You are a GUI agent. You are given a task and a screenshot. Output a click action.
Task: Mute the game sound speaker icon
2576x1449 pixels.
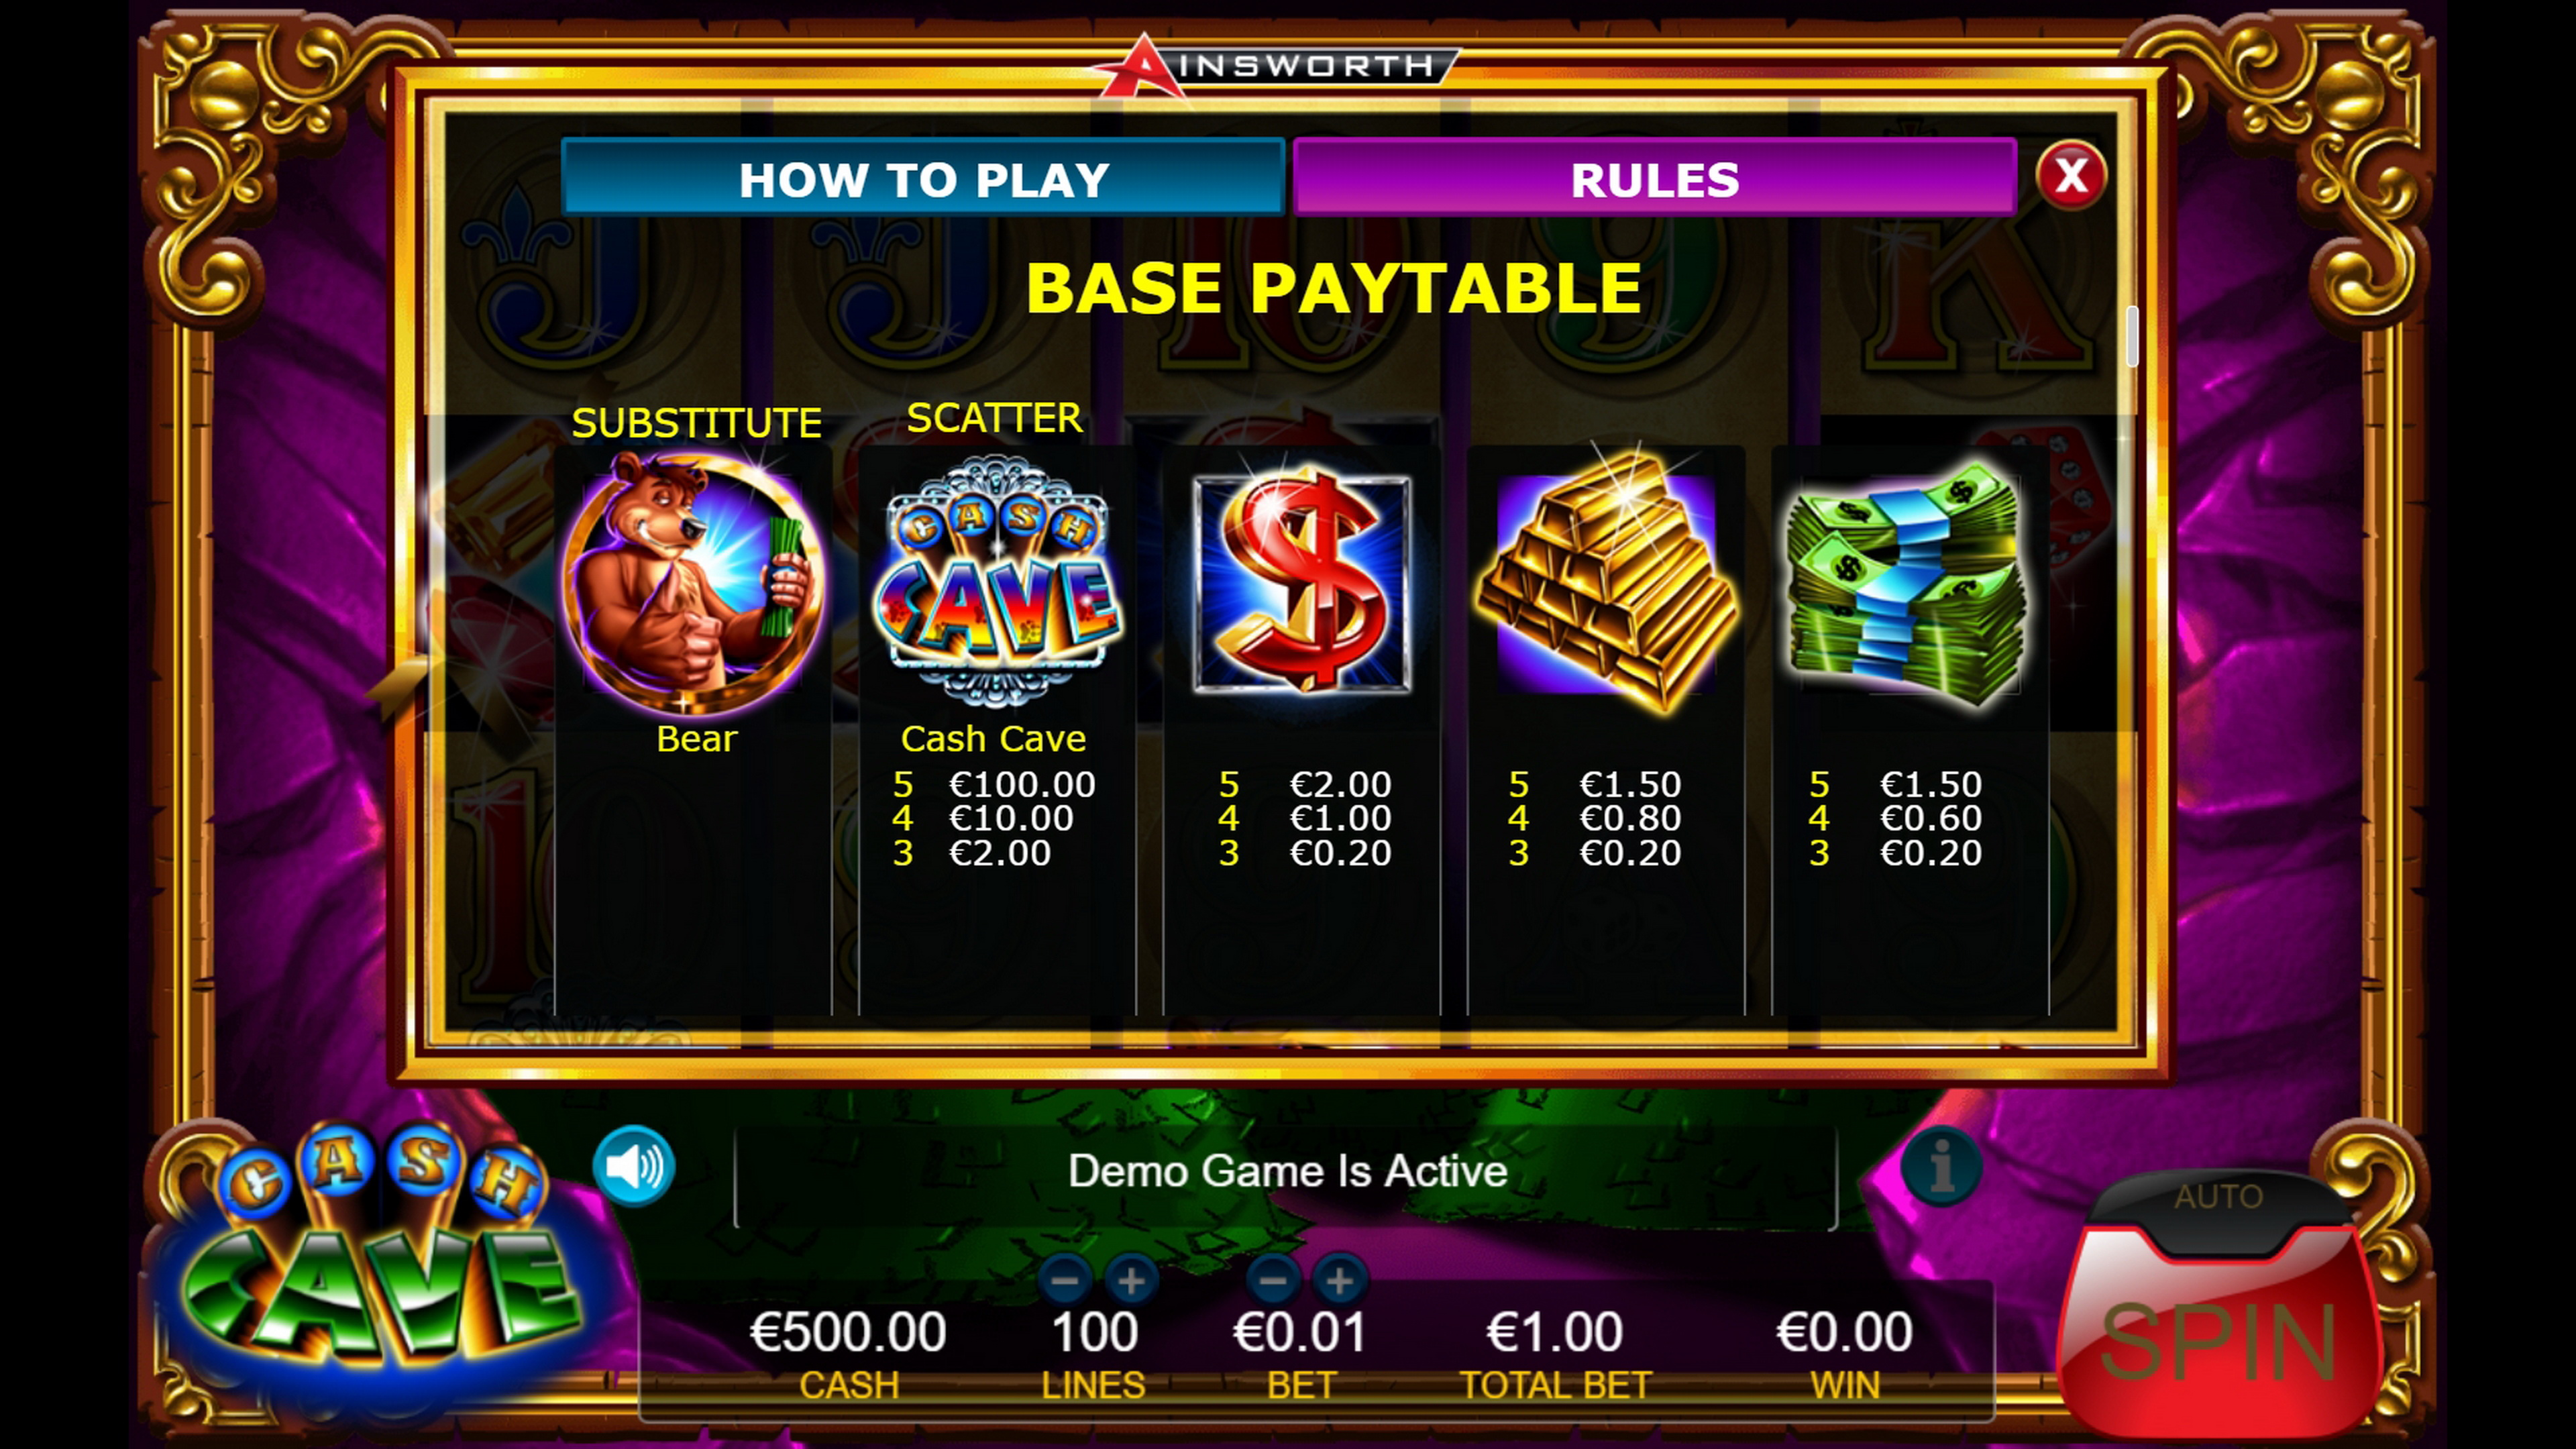pyautogui.click(x=634, y=1166)
